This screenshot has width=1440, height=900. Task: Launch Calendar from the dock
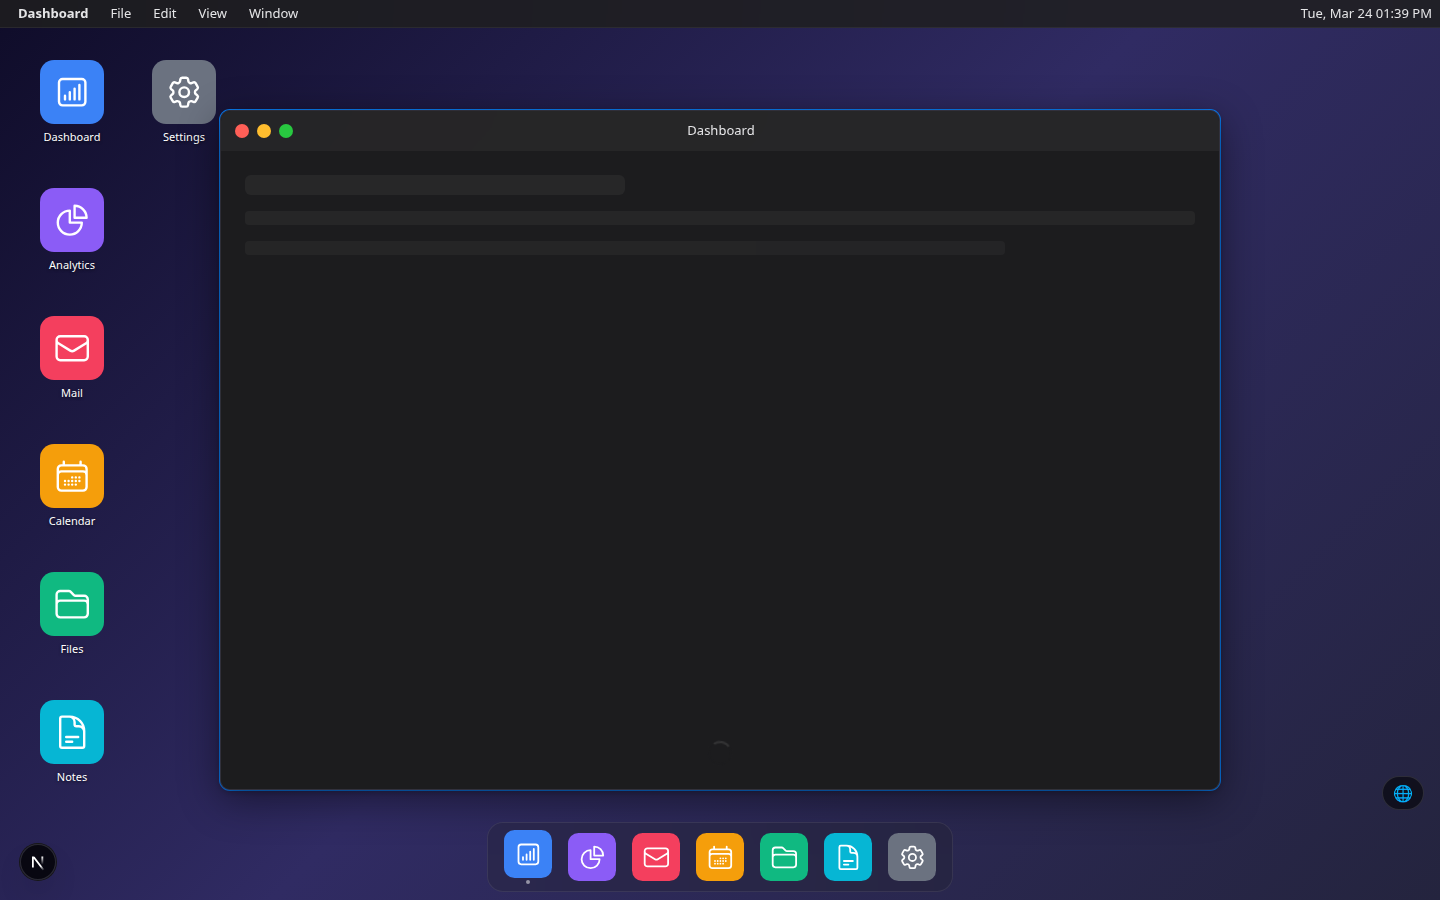point(719,856)
